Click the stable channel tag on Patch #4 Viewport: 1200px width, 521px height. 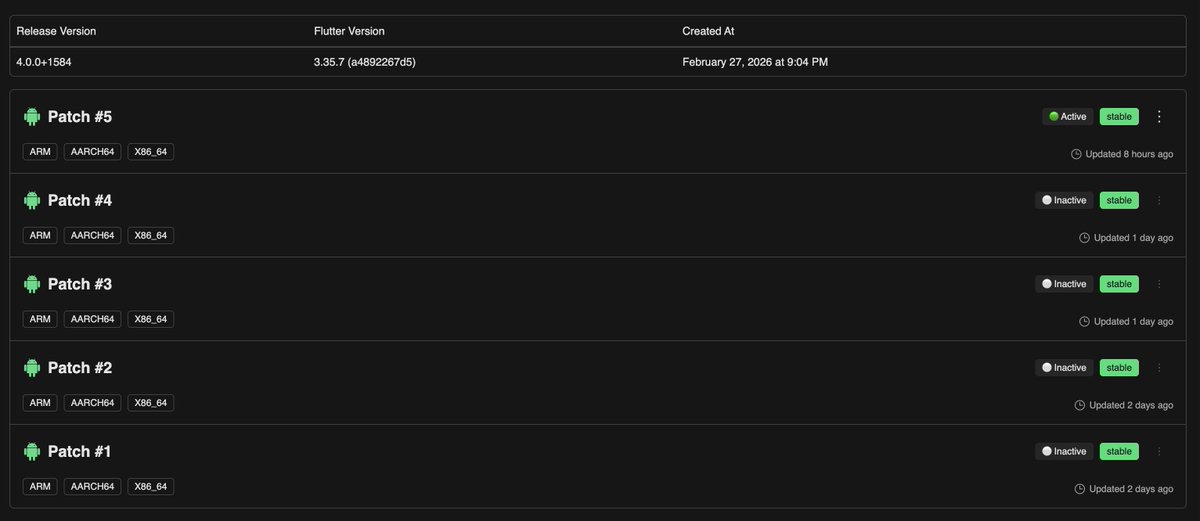[x=1119, y=200]
